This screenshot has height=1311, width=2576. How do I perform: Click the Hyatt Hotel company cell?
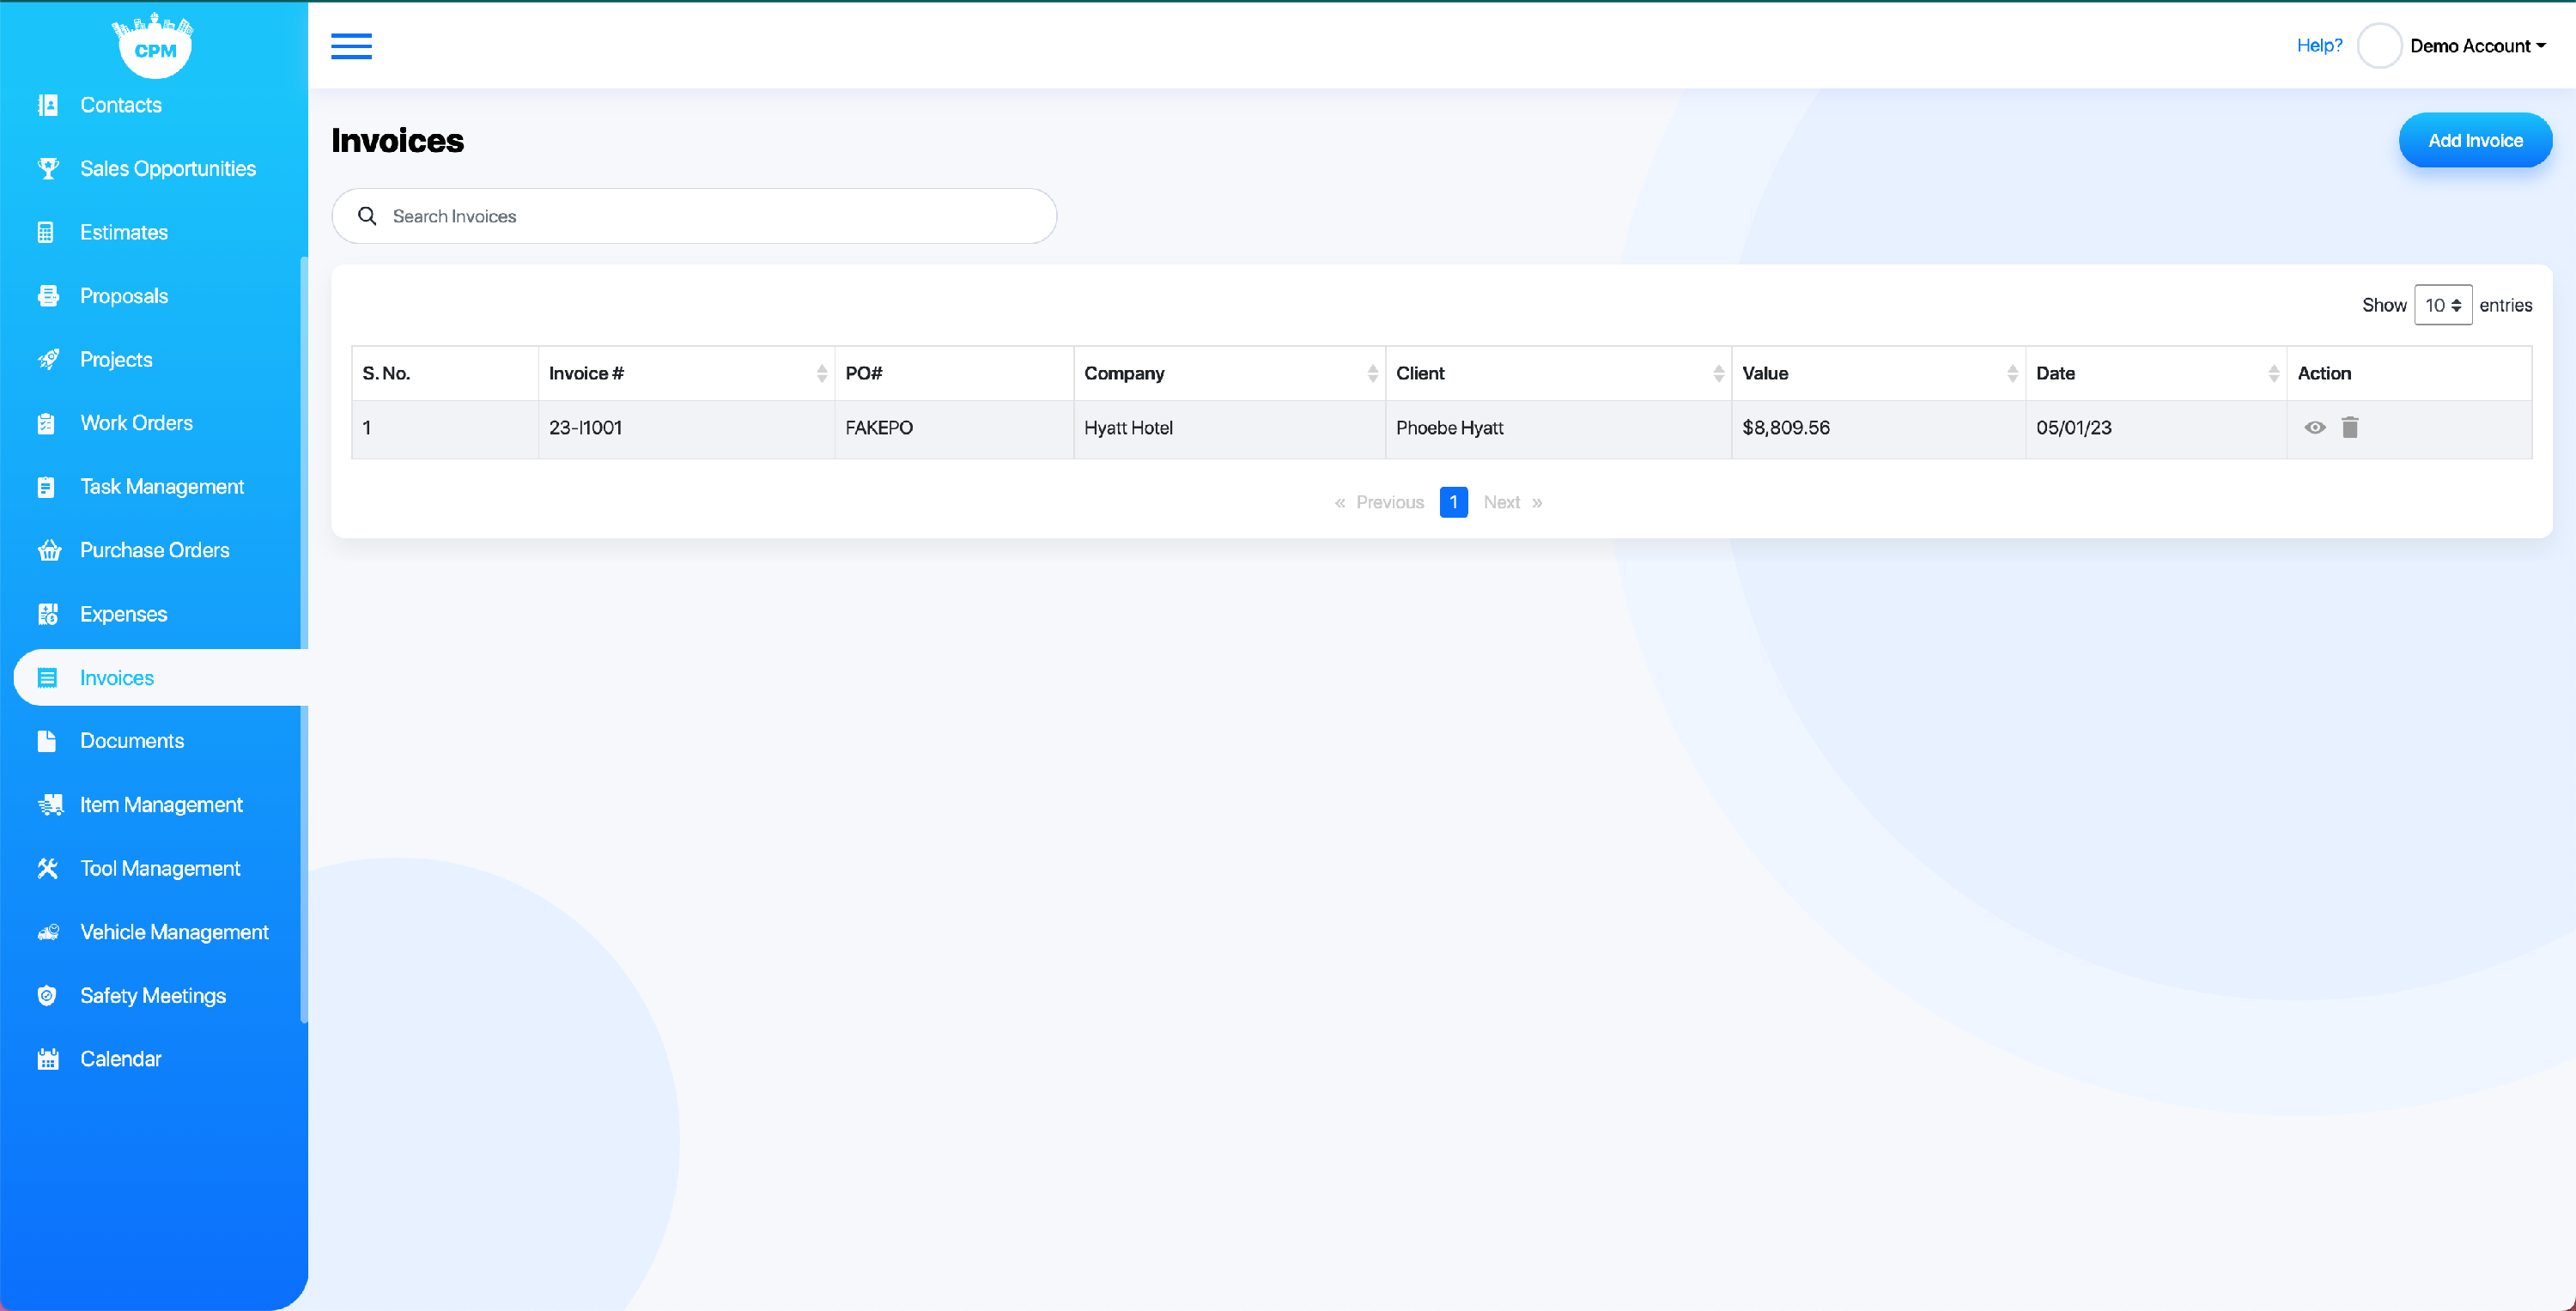tap(1229, 428)
